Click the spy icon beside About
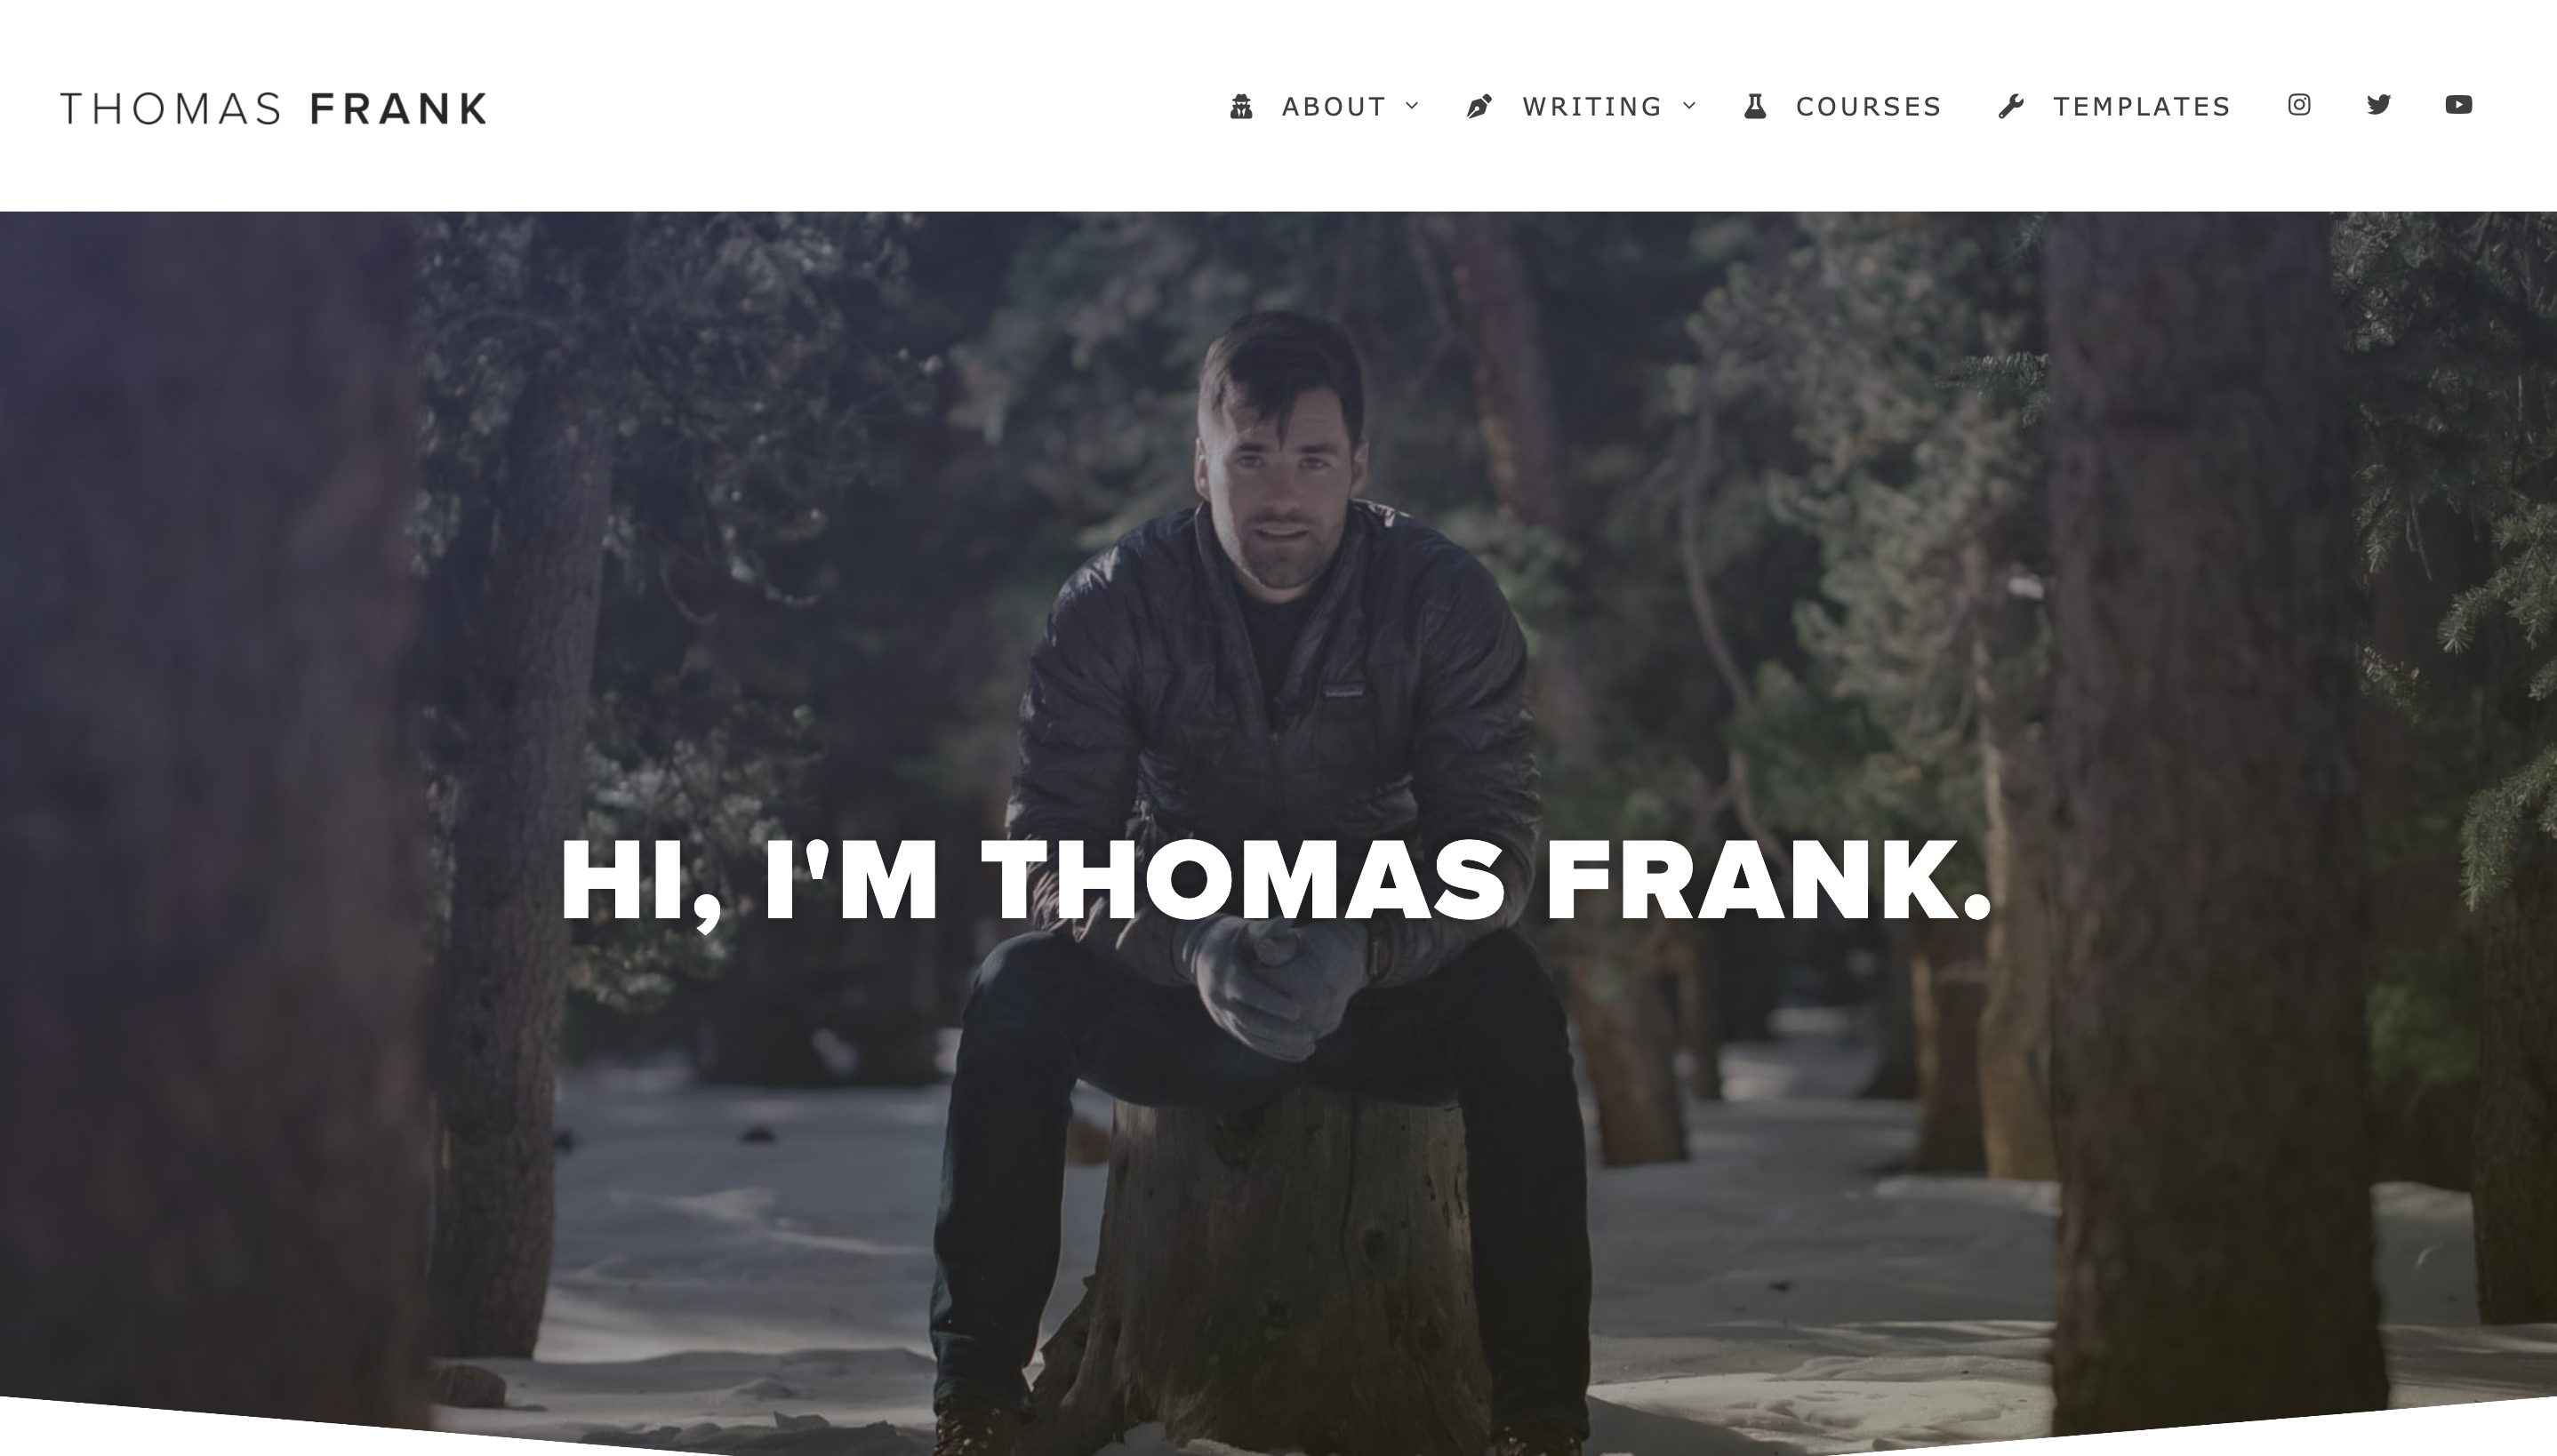The height and width of the screenshot is (1456, 2557). click(1241, 106)
